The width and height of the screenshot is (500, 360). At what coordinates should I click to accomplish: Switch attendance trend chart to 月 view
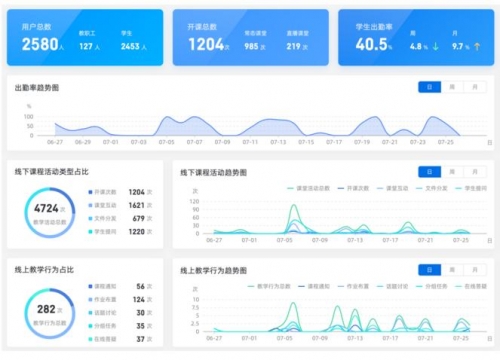(475, 87)
